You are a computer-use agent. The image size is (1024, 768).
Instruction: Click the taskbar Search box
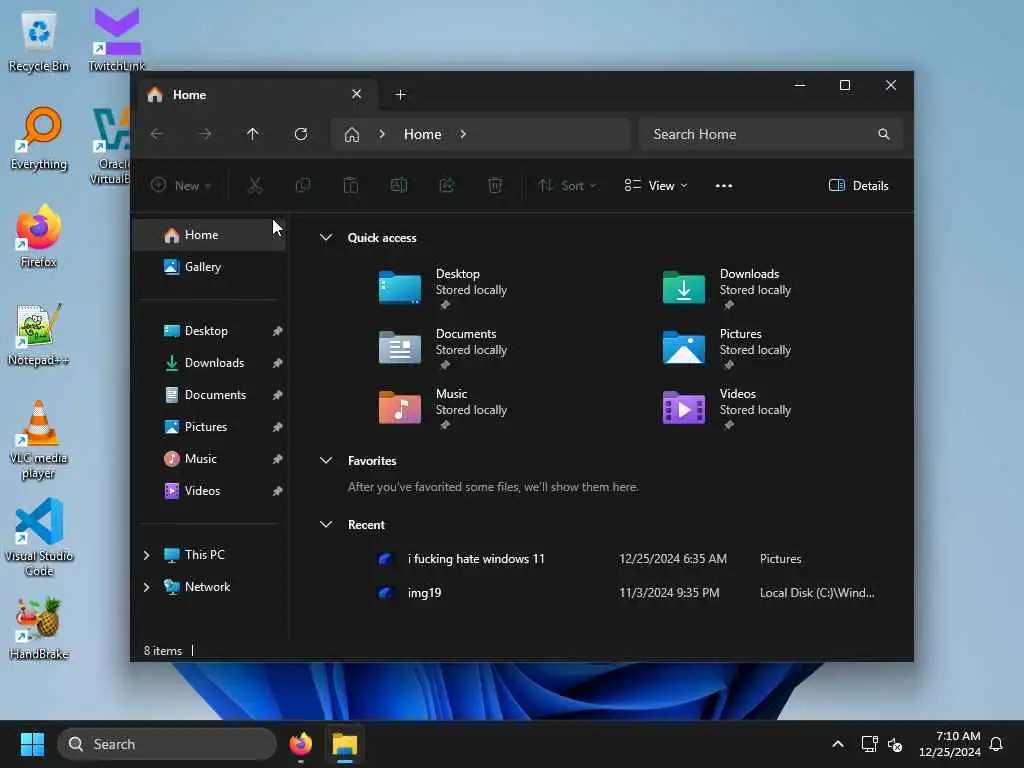(x=167, y=744)
